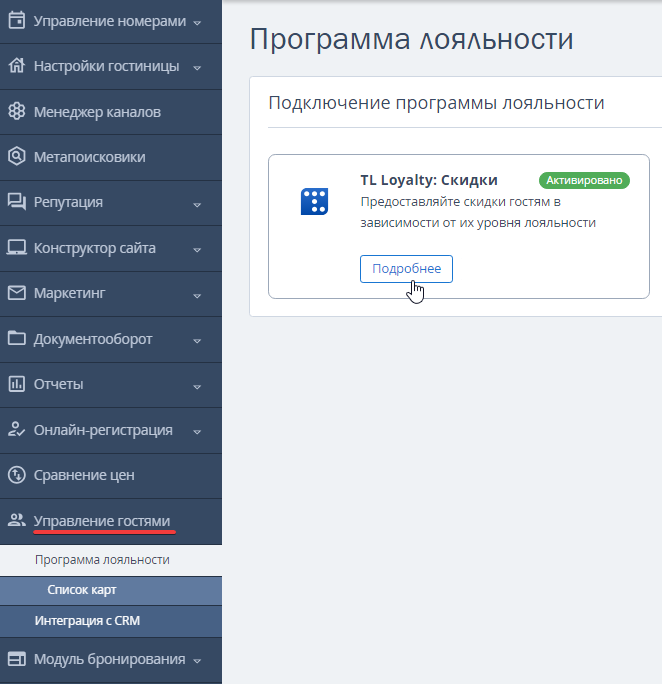
Task: Open Менеджер каналов menu item
Action: pos(111,112)
